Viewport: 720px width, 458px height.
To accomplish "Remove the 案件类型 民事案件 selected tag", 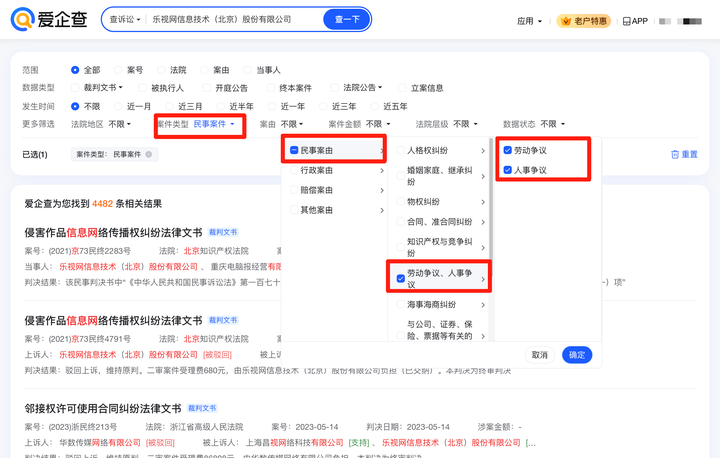I will [149, 154].
